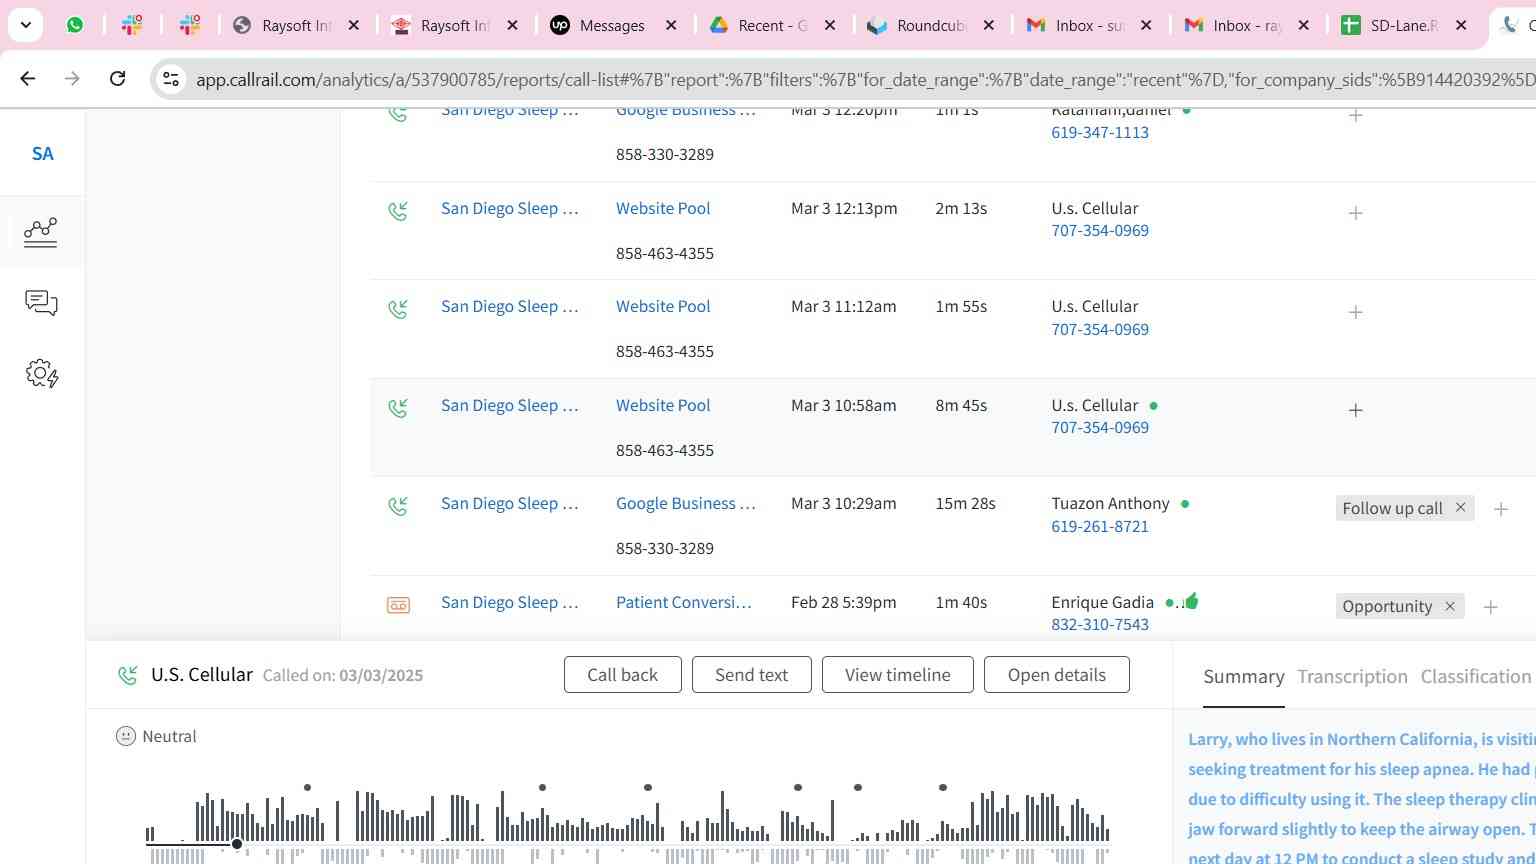Click the Open details button
The width and height of the screenshot is (1536, 864).
pyautogui.click(x=1056, y=675)
